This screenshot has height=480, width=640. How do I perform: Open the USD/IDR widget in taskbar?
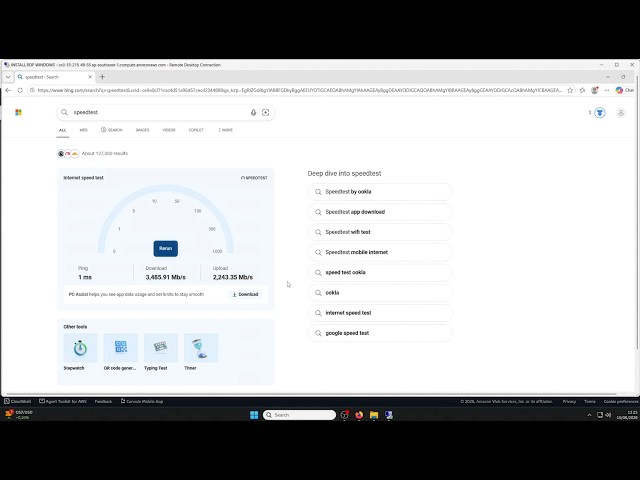pyautogui.click(x=19, y=415)
